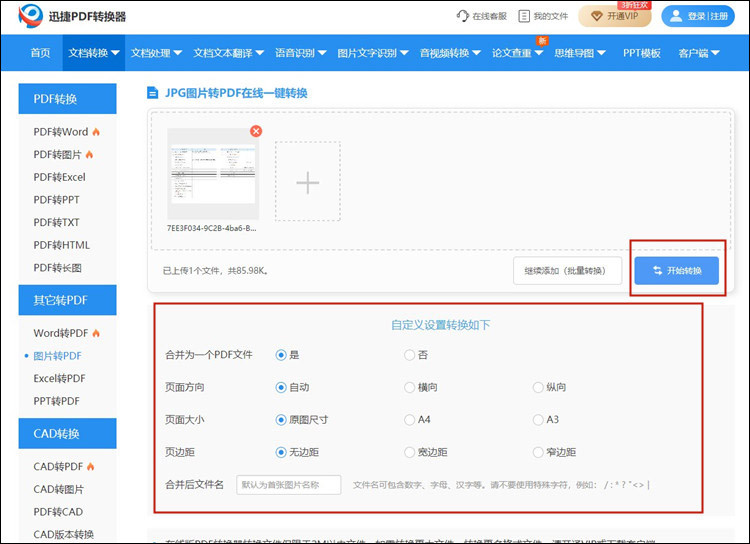Click the document icon beside JPG图片转PDF title
Viewport: 750px width, 544px height.
point(153,93)
